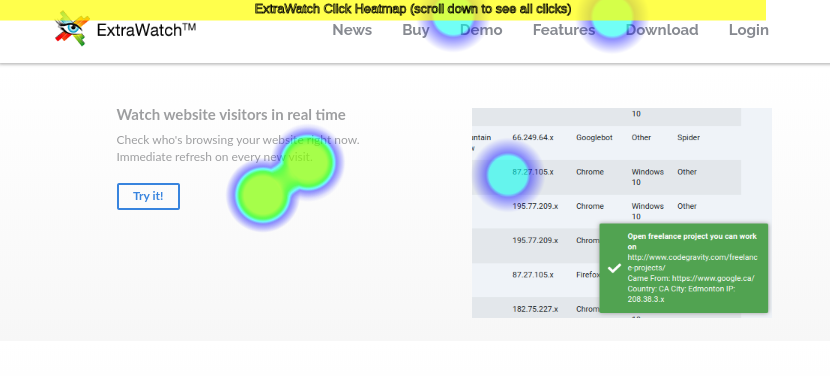
Task: Click the Googlebot row in visitor table
Action: coord(606,142)
